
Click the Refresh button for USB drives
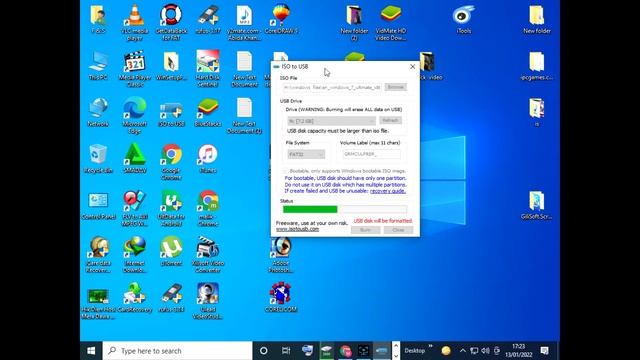[390, 120]
